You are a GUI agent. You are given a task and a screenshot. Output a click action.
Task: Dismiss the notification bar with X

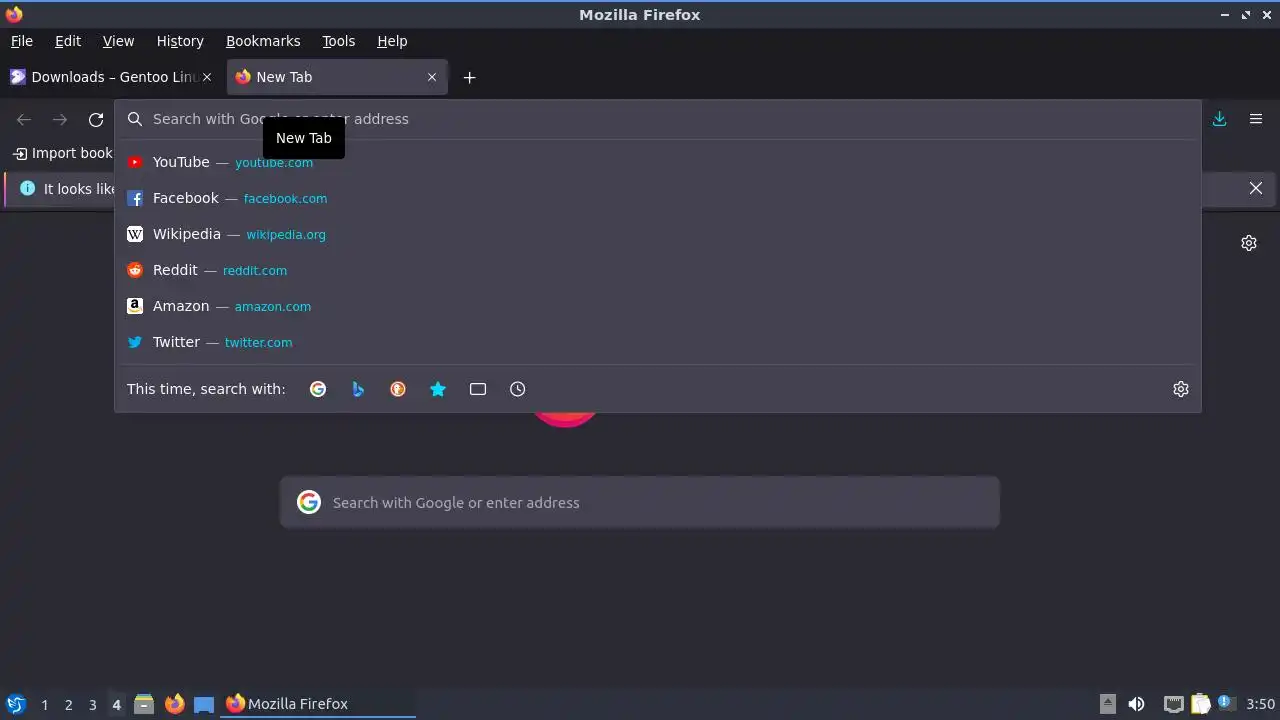pyautogui.click(x=1256, y=188)
